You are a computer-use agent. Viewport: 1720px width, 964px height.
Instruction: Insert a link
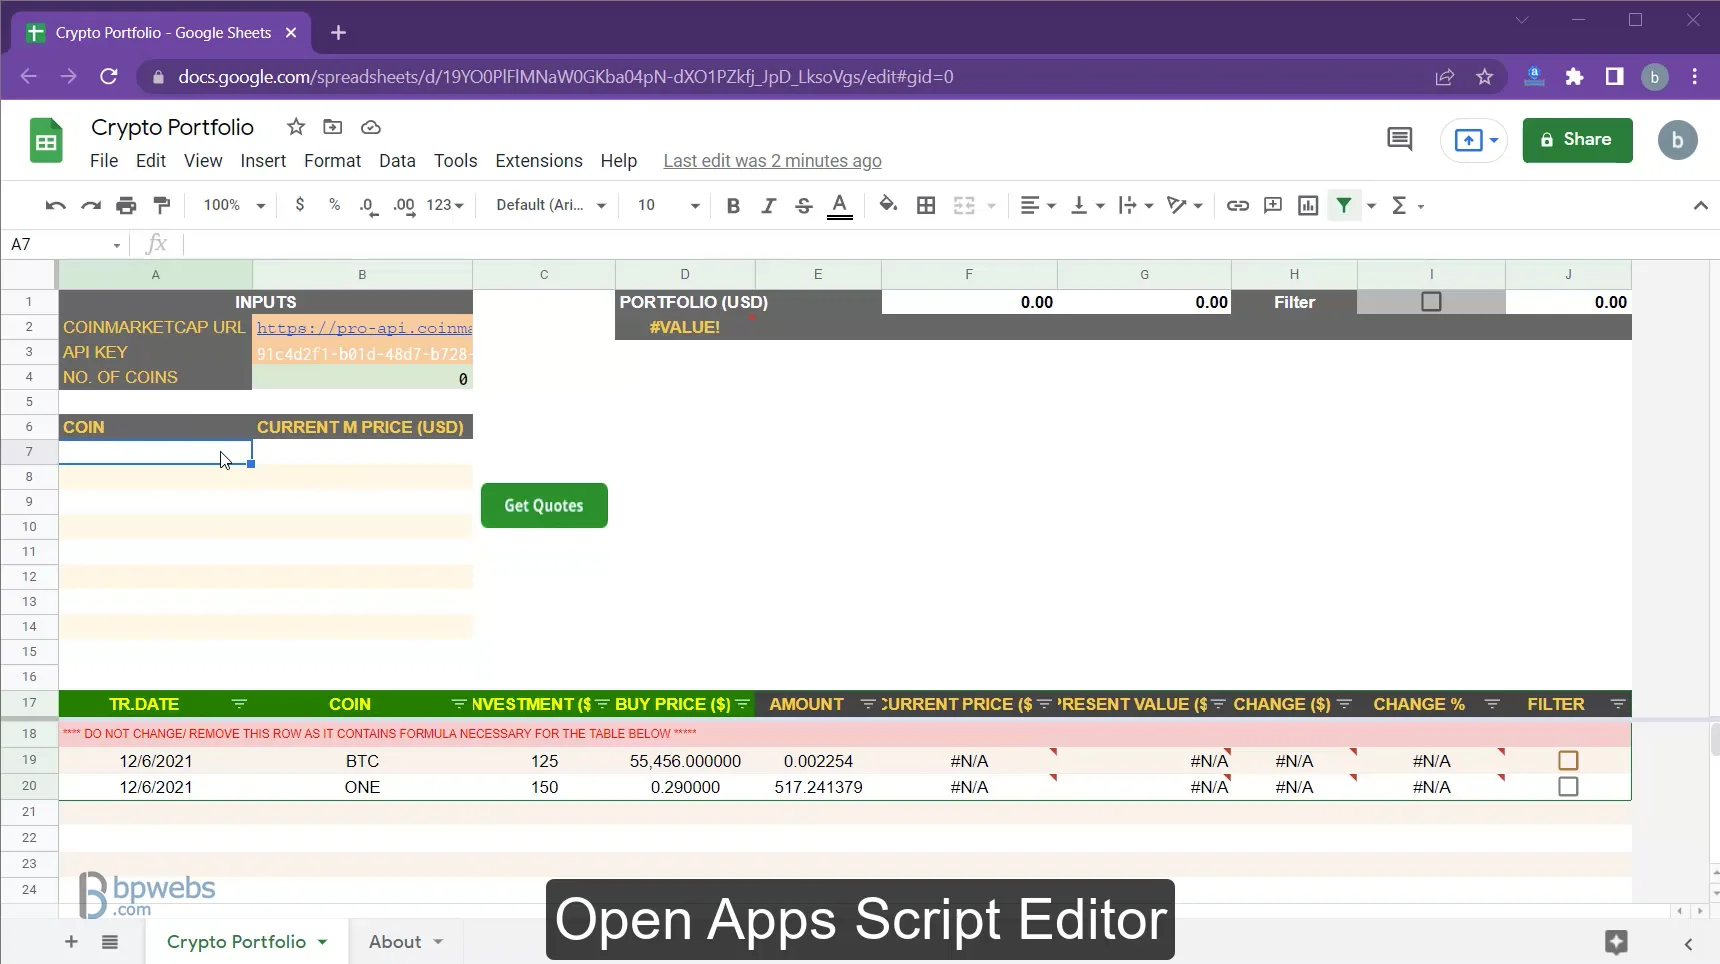pos(1238,205)
